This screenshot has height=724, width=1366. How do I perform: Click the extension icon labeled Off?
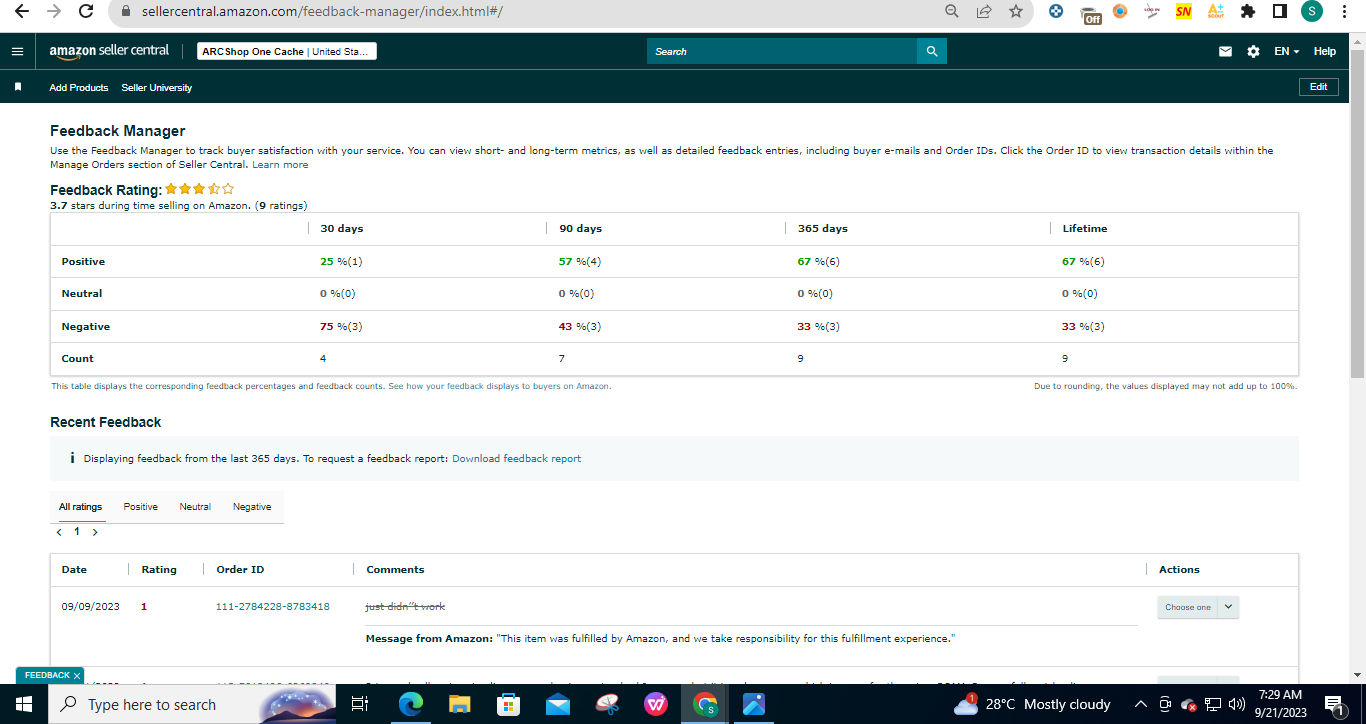tap(1089, 13)
